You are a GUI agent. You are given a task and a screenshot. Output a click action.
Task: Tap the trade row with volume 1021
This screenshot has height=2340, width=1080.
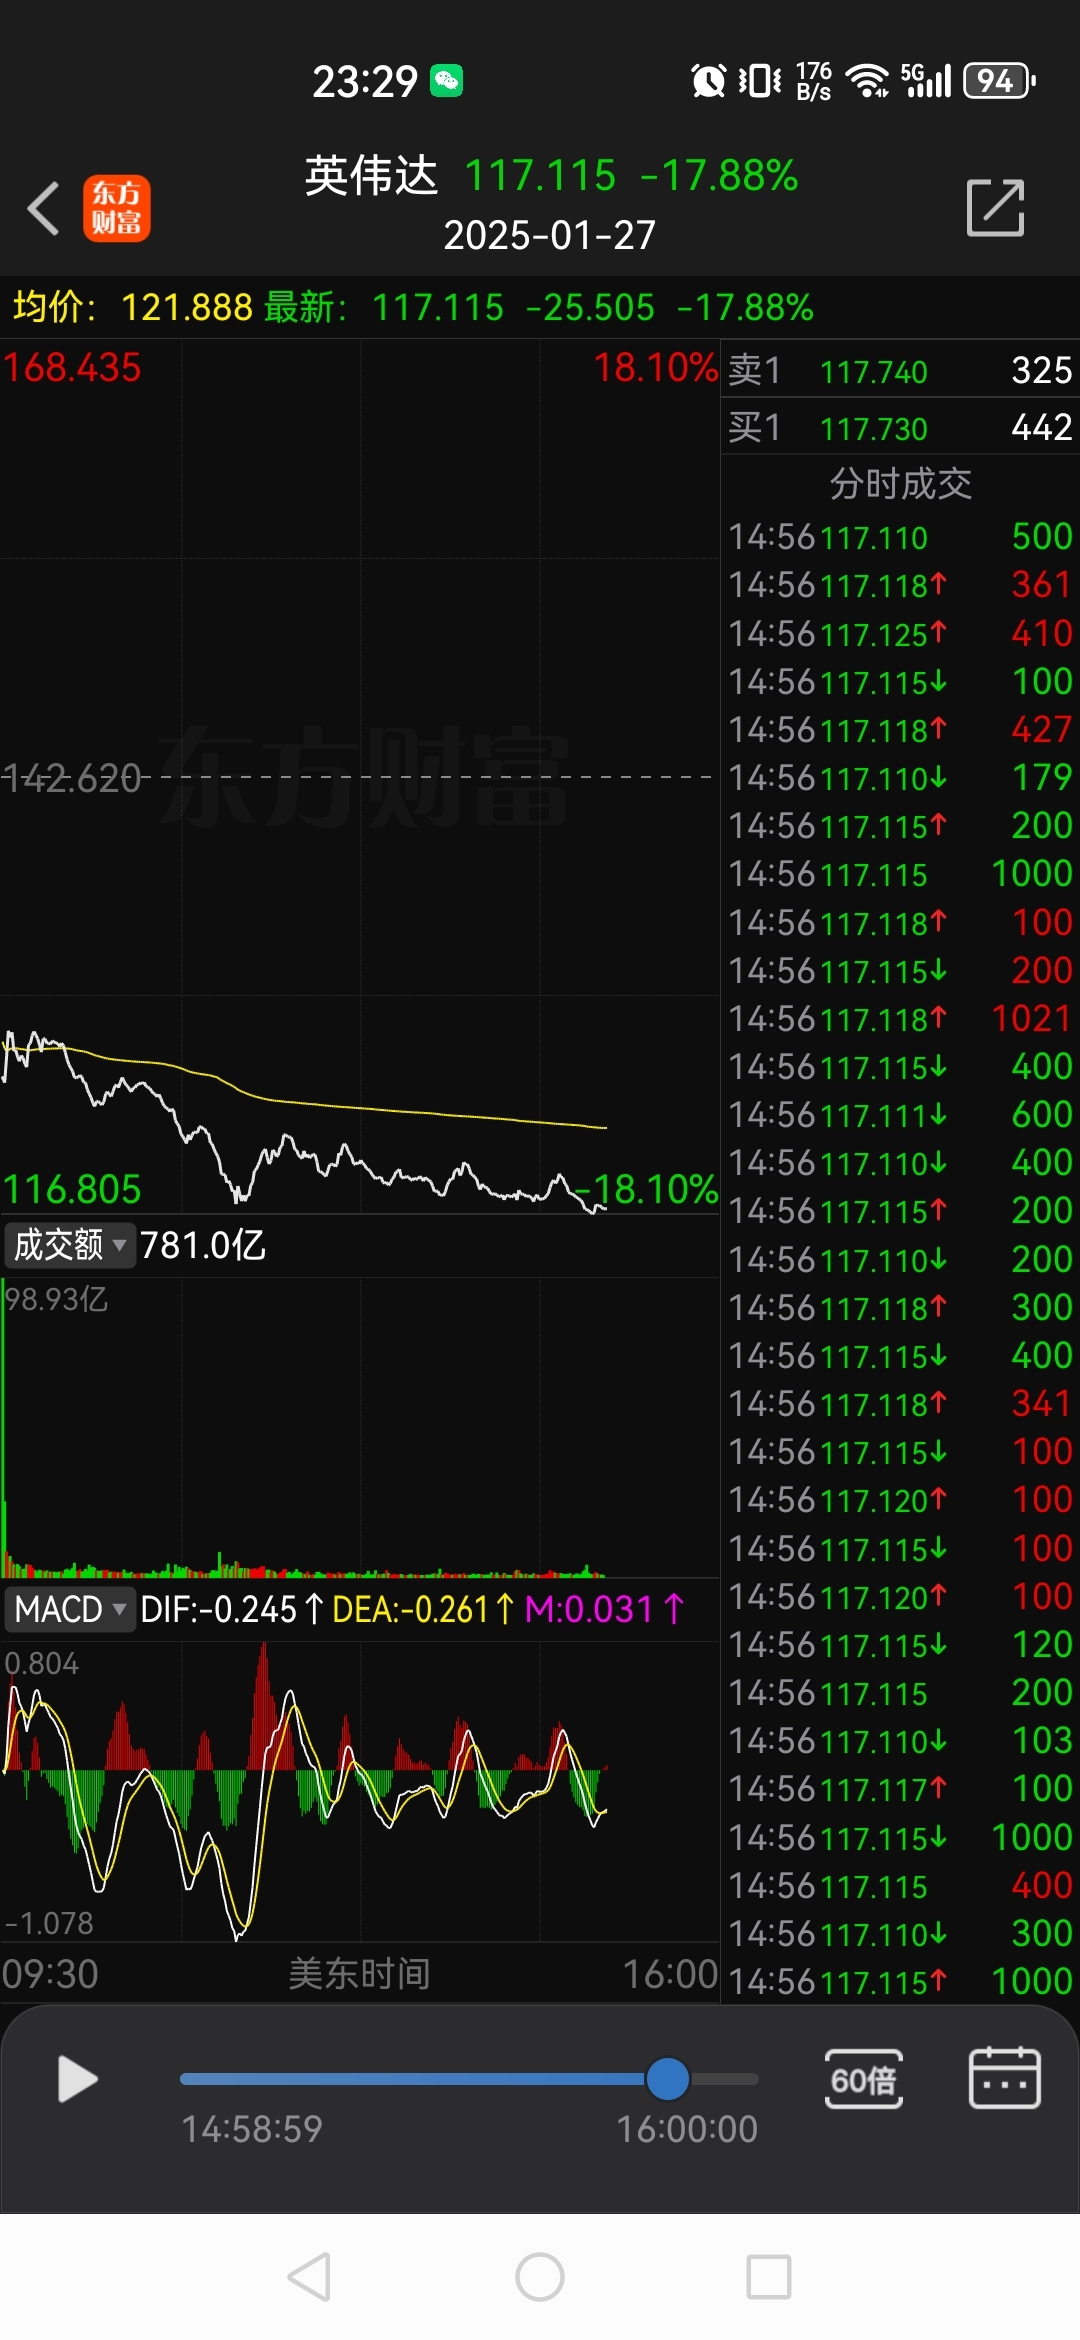900,1018
